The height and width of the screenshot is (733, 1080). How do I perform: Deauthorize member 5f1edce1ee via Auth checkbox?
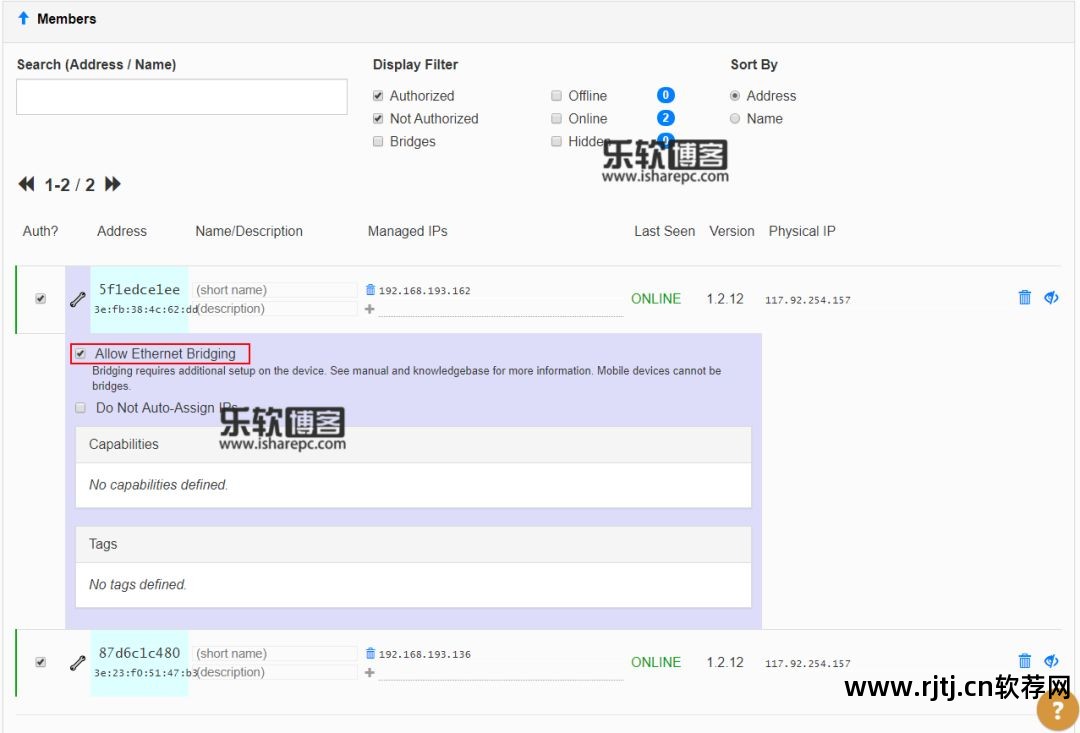click(40, 298)
